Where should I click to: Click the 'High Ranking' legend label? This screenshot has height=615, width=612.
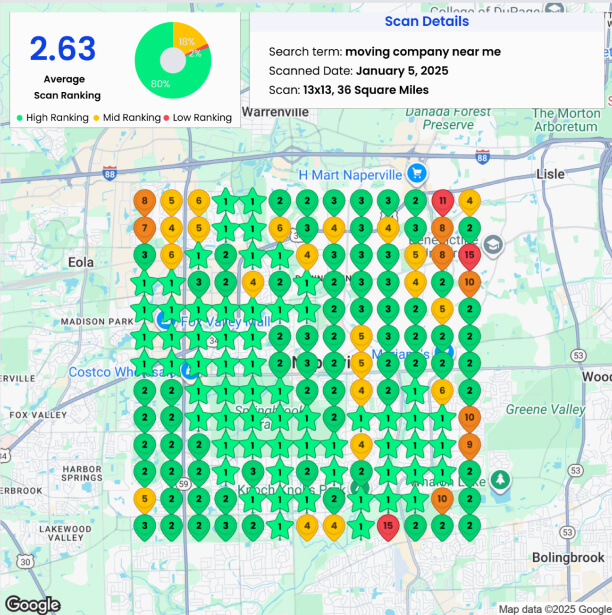[x=57, y=118]
